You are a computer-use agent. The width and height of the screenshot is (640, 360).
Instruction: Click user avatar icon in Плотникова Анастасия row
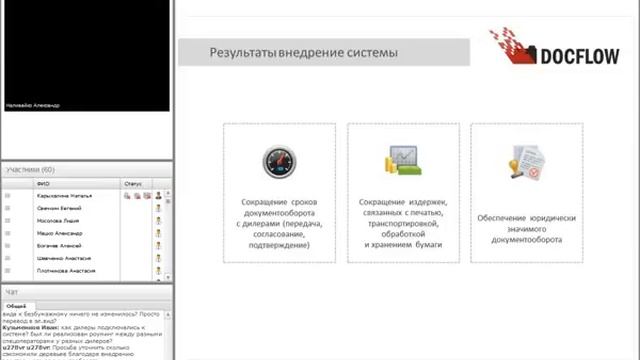pos(158,271)
